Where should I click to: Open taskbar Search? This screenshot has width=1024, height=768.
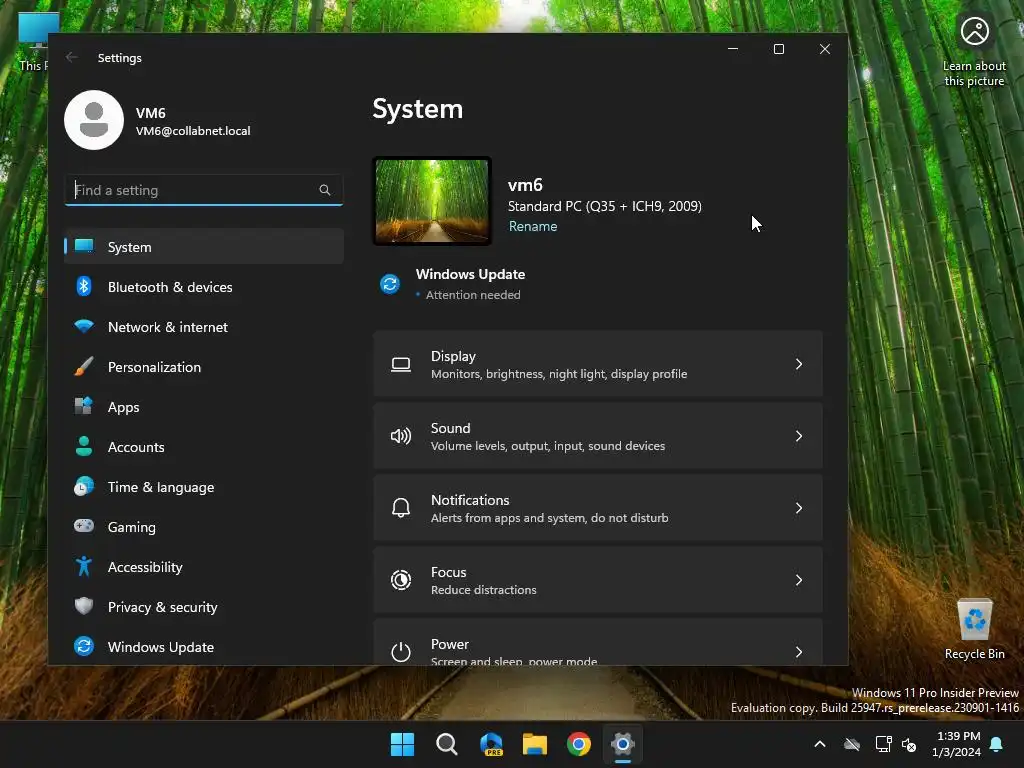click(x=447, y=744)
